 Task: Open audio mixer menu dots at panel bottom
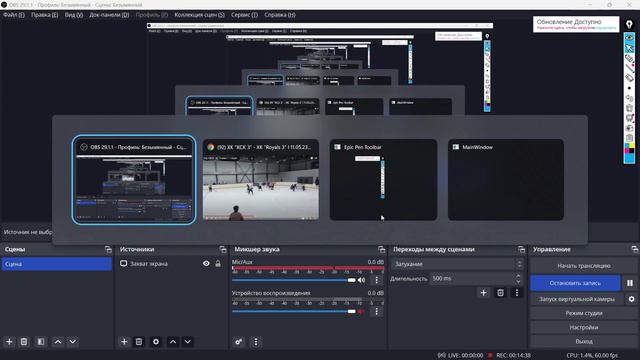pos(256,342)
